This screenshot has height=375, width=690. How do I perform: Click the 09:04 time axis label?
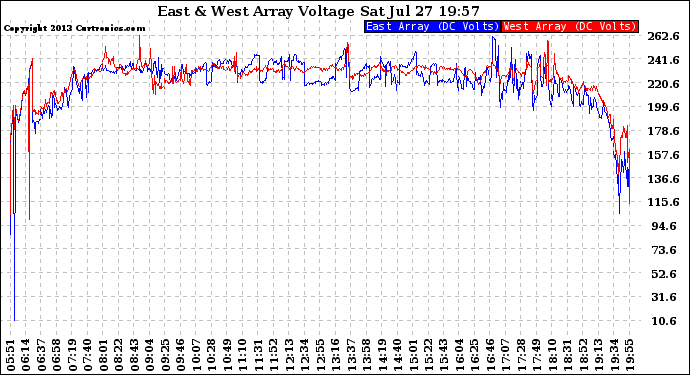pos(150,355)
